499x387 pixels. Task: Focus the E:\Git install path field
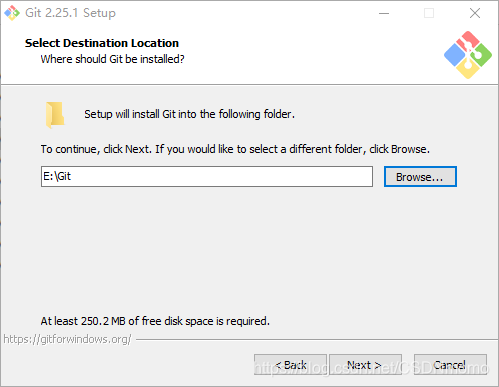(207, 176)
